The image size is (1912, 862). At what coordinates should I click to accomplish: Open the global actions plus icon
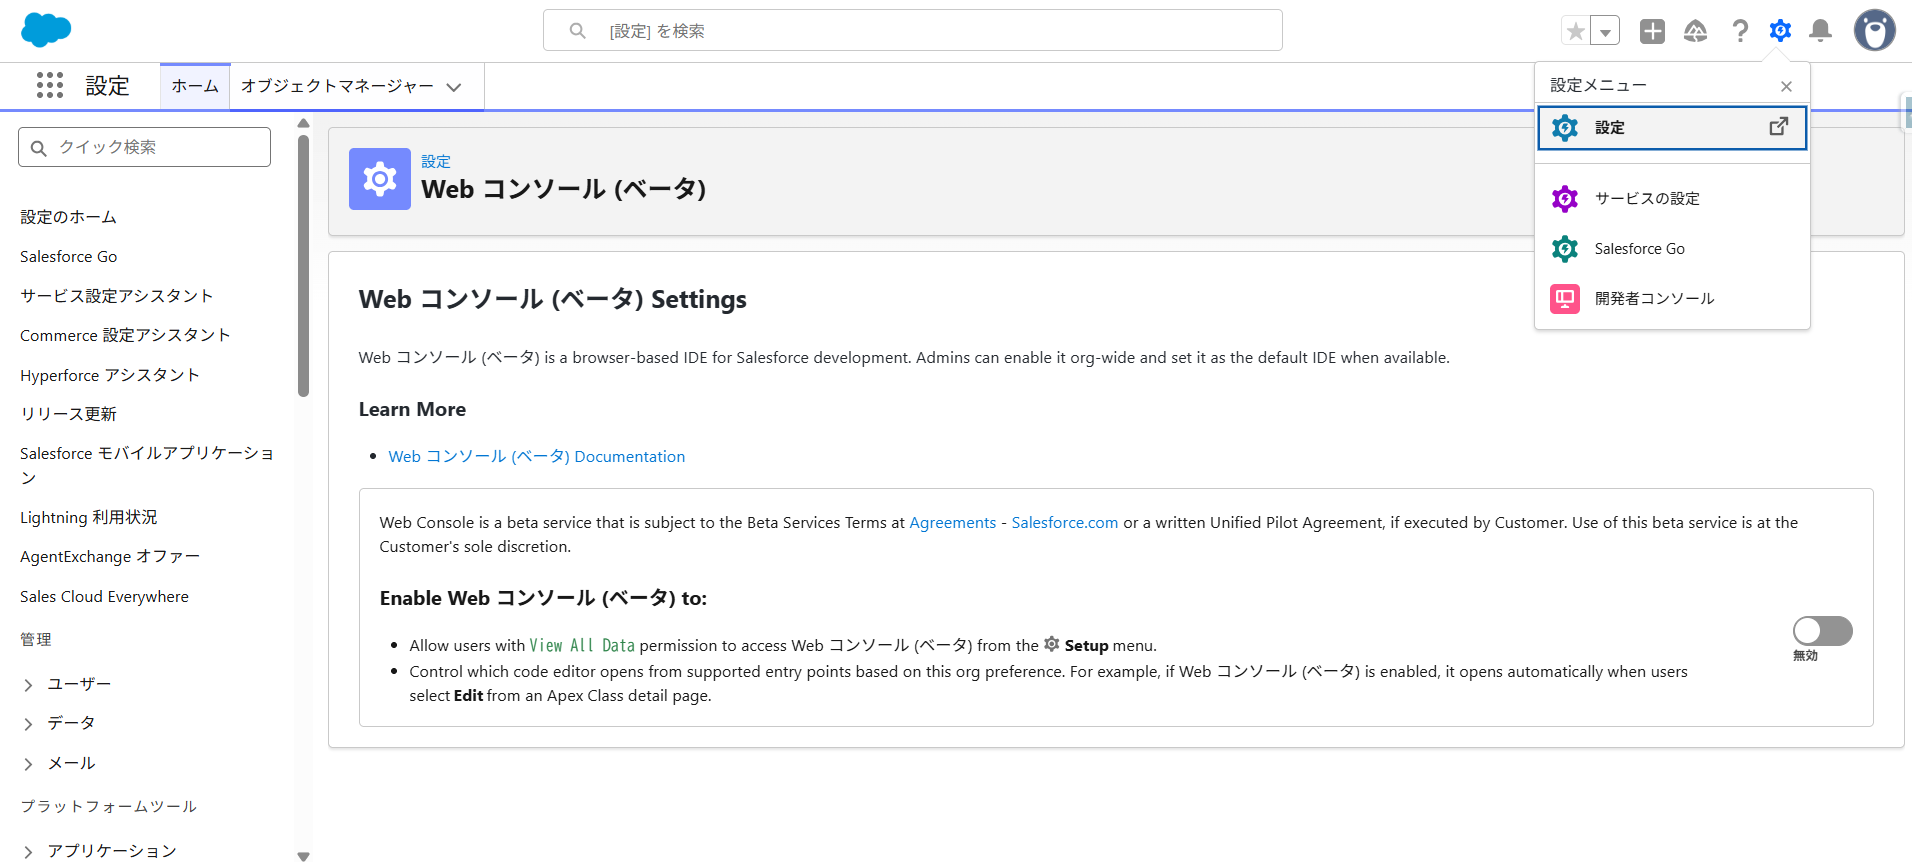pyautogui.click(x=1652, y=31)
